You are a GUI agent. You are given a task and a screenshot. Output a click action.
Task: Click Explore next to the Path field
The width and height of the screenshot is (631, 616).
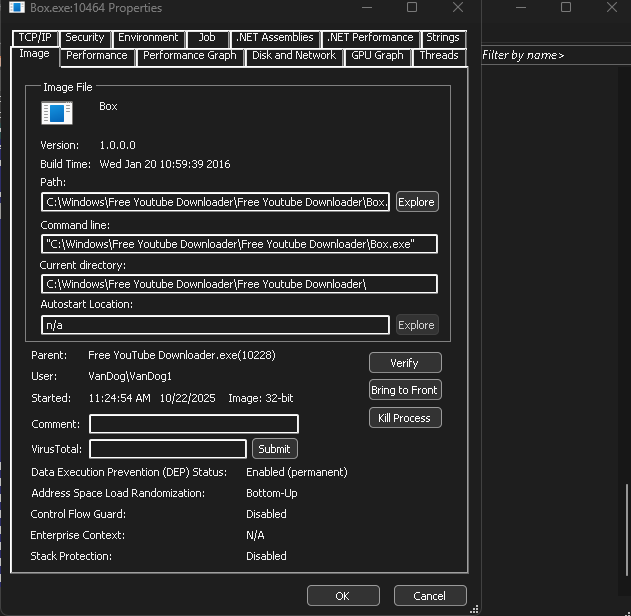click(x=417, y=202)
